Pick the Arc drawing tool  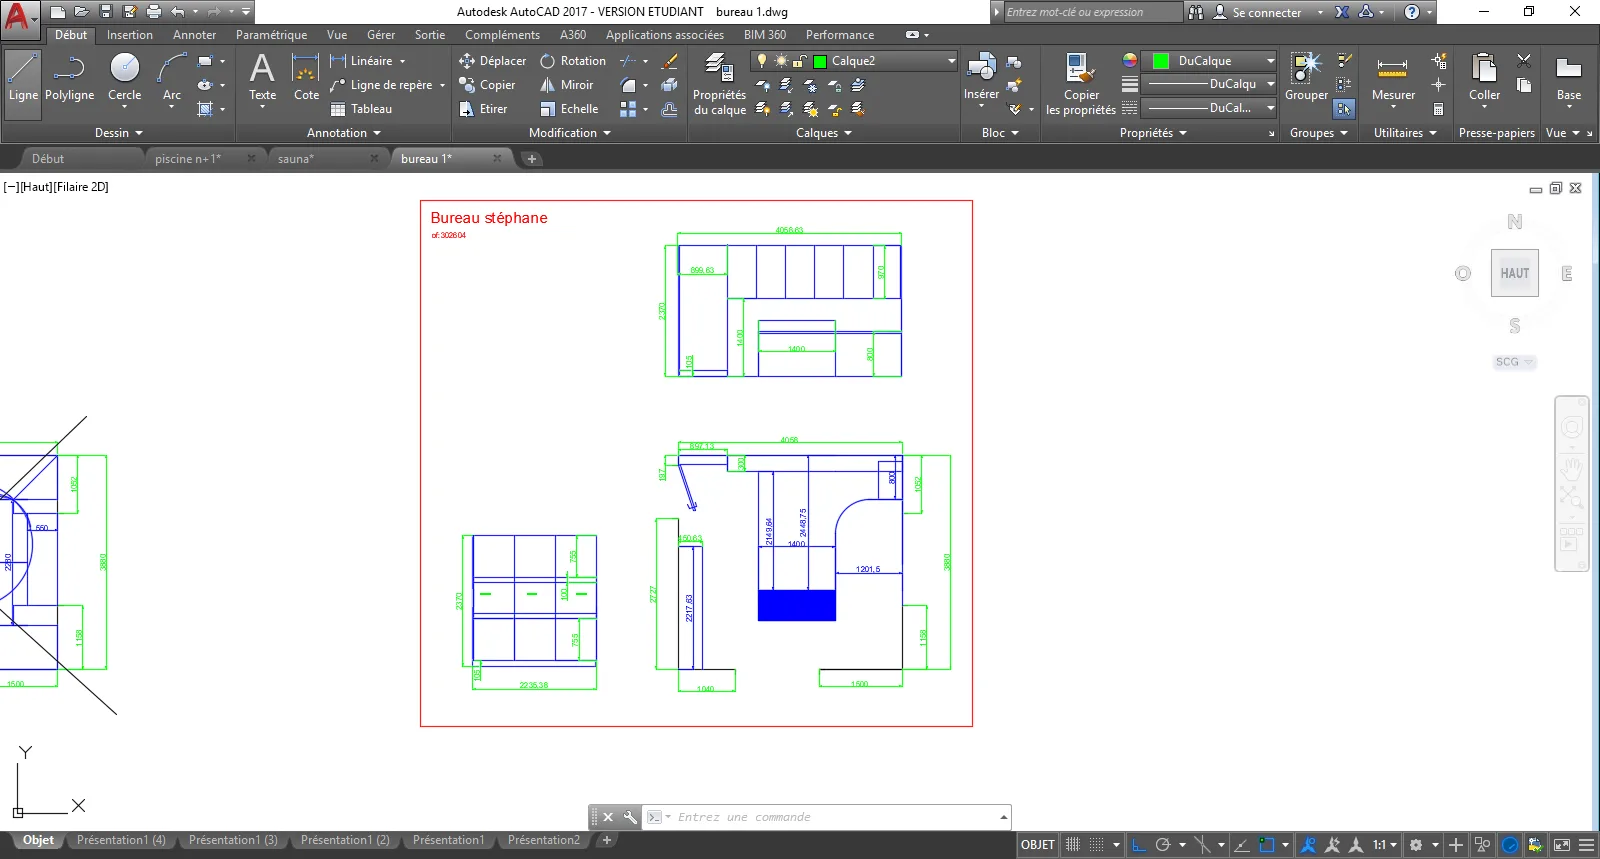pos(172,79)
